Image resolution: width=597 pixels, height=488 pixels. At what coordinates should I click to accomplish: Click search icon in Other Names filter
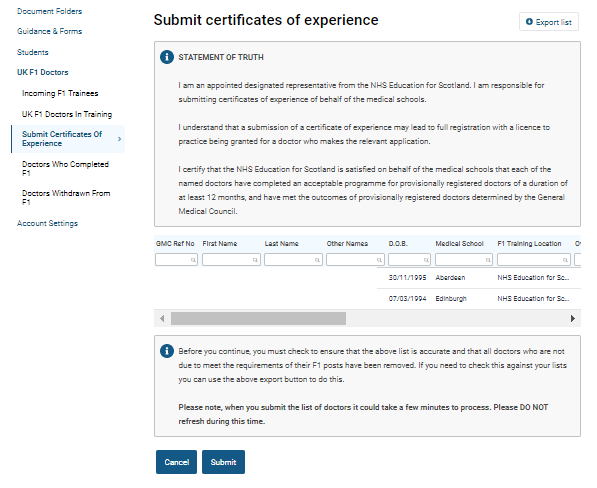tap(379, 260)
